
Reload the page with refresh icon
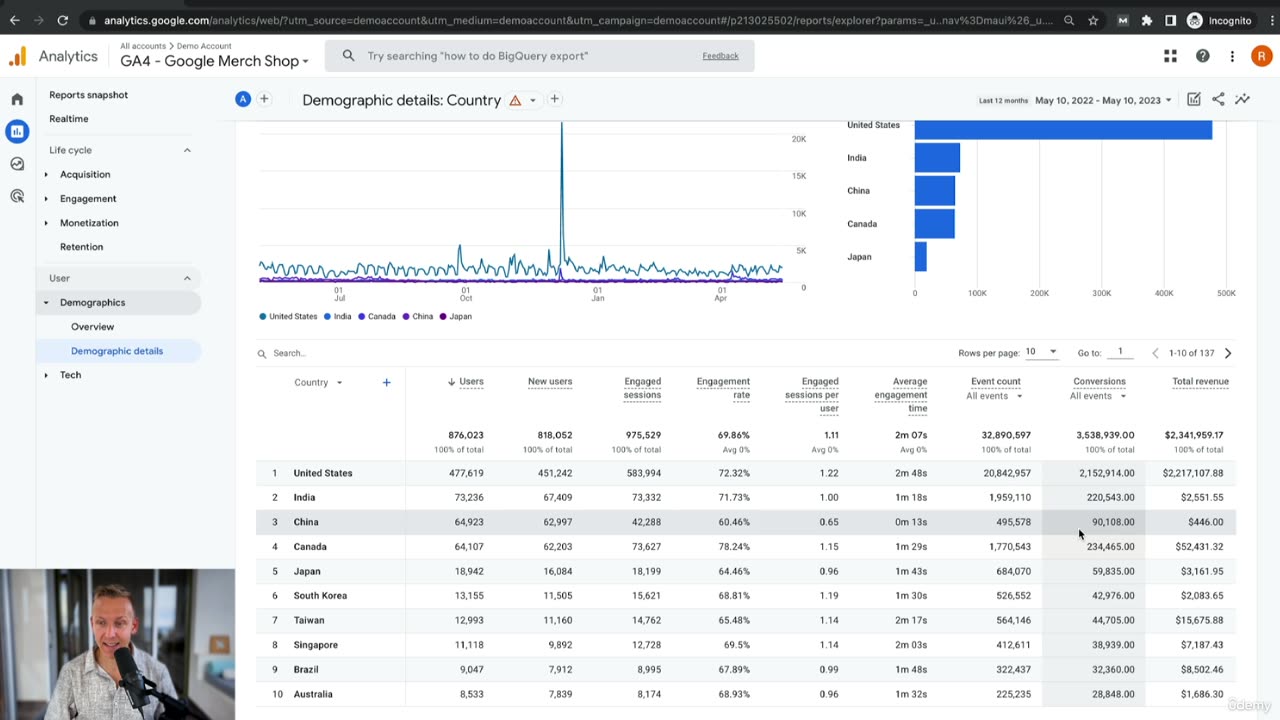[63, 20]
